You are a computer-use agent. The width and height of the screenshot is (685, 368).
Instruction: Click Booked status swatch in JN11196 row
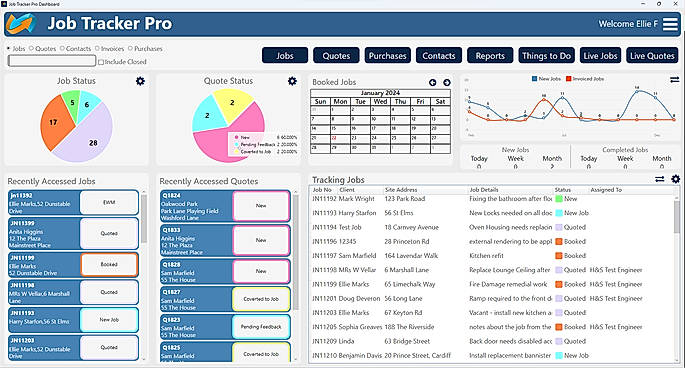558,241
